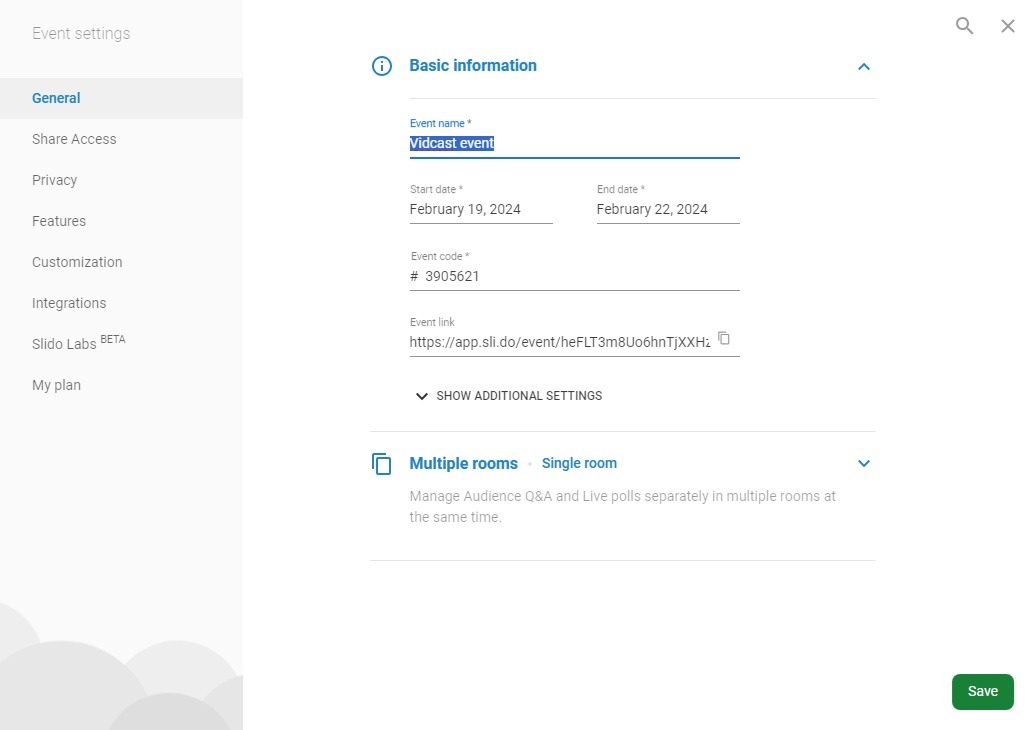Open the End date field February 22, 2024
The width and height of the screenshot is (1032, 730).
(x=668, y=209)
